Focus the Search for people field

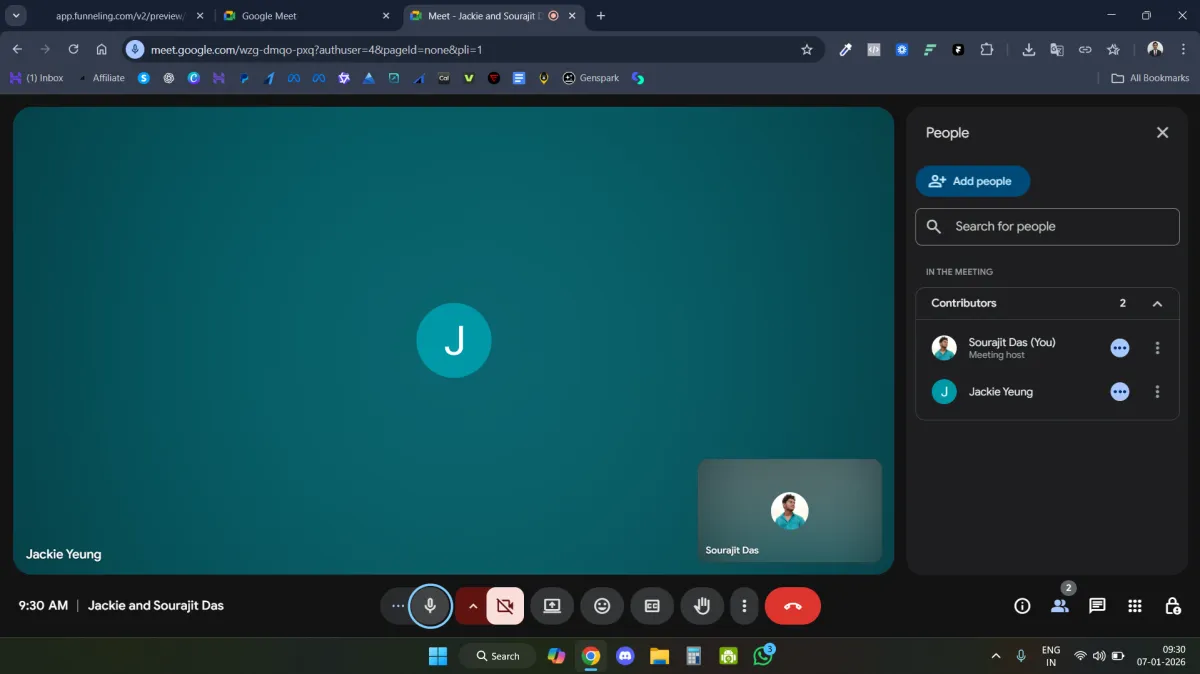1047,227
